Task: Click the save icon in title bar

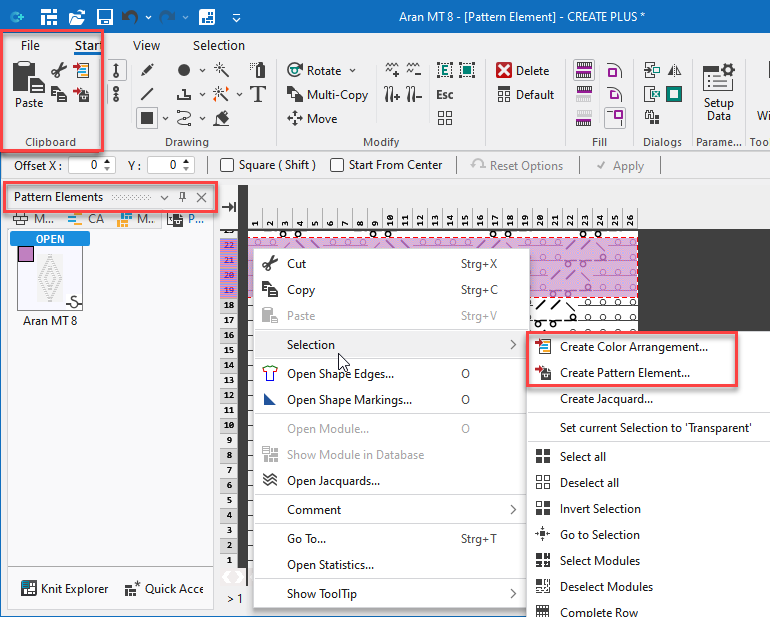Action: coord(104,17)
